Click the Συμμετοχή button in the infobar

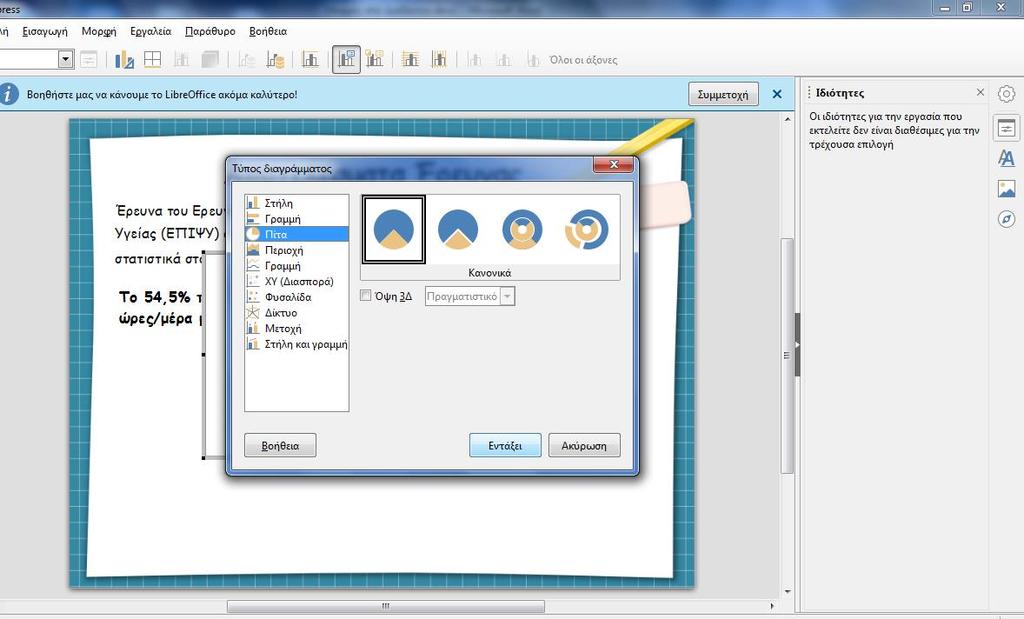723,94
